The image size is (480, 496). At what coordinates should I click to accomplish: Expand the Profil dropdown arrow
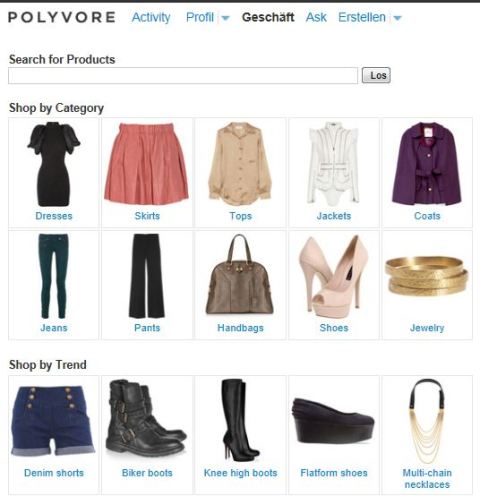(x=226, y=18)
